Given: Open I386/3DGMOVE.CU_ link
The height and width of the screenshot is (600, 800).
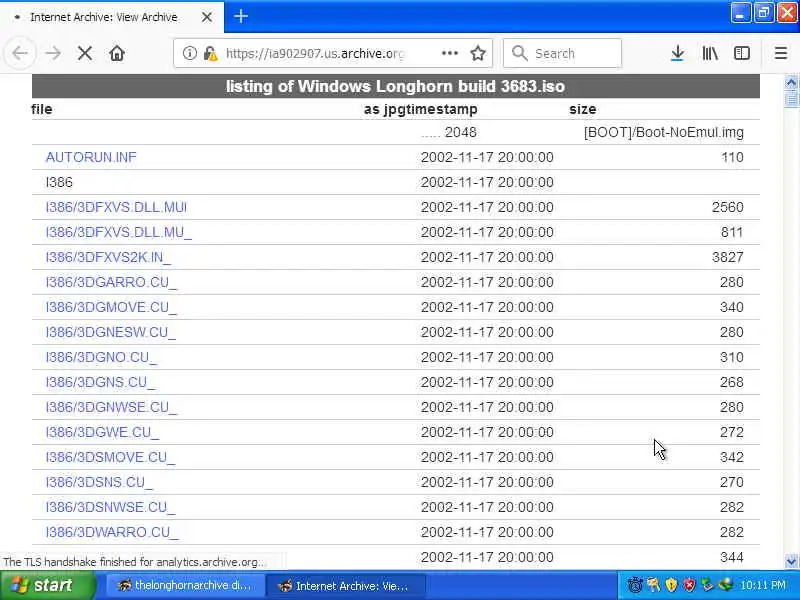Looking at the screenshot, I should tap(111, 307).
